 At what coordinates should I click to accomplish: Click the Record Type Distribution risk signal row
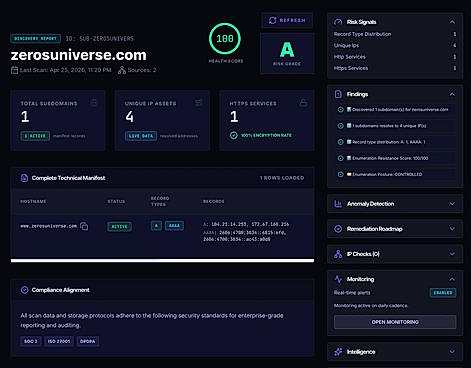click(x=395, y=34)
